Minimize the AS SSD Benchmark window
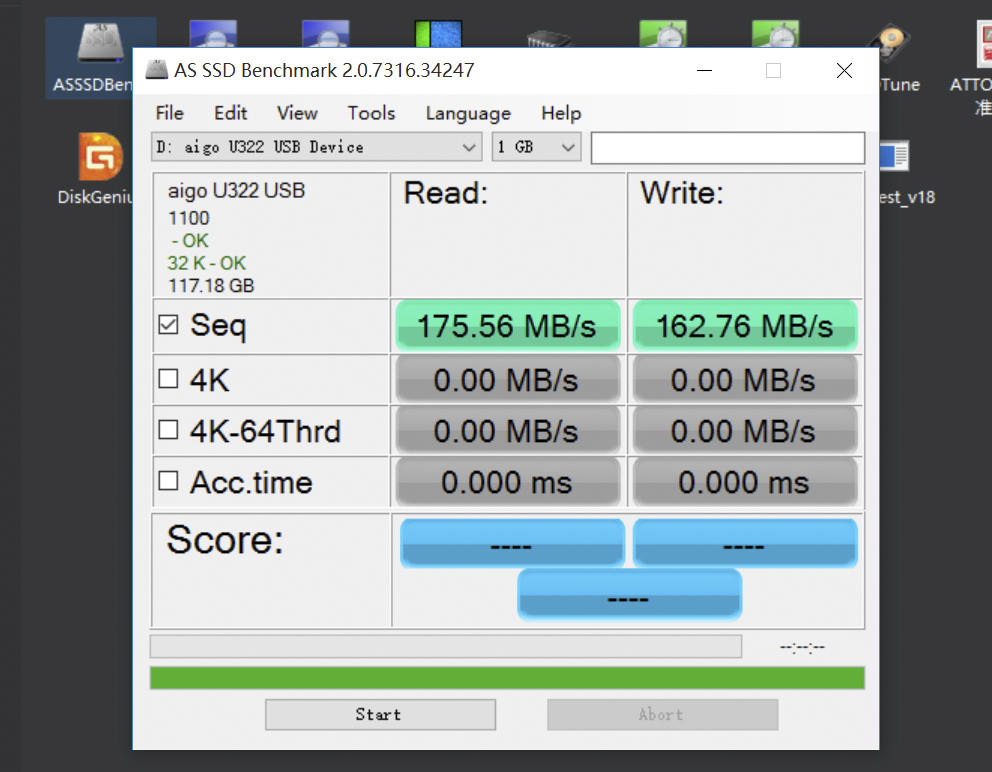Screen dimensions: 992x772 click(704, 70)
